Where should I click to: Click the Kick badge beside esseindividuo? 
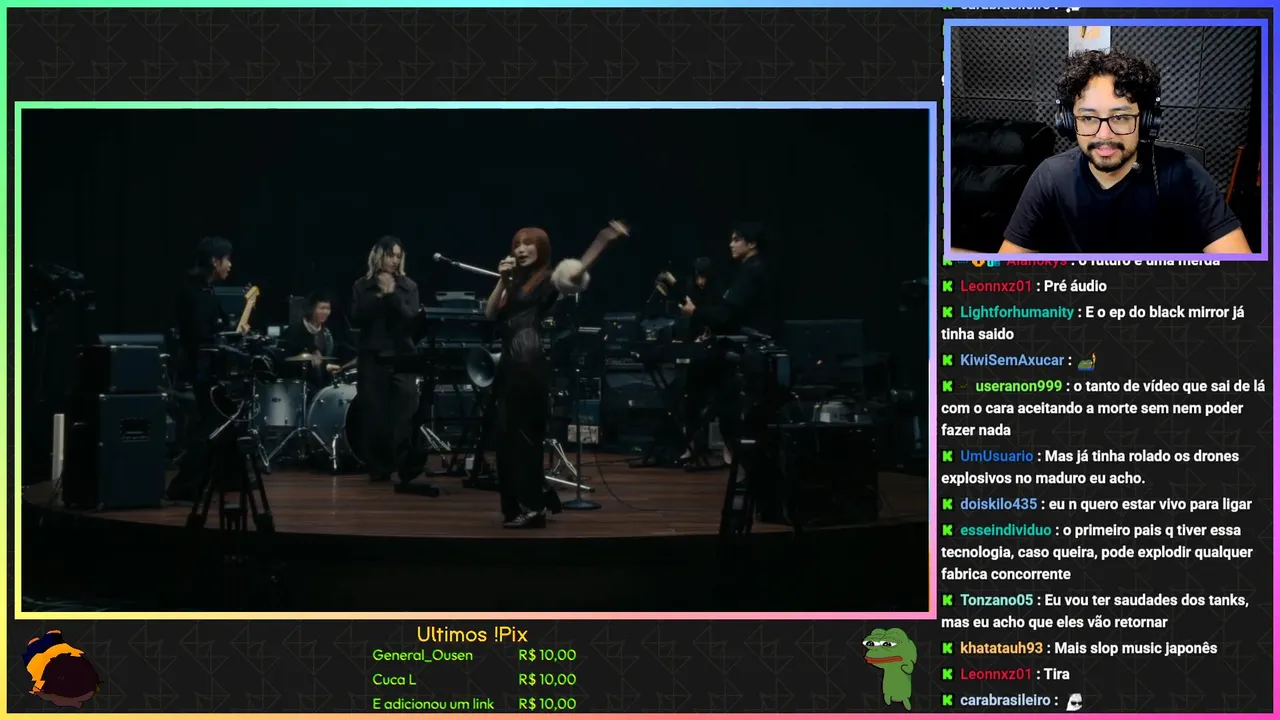947,530
